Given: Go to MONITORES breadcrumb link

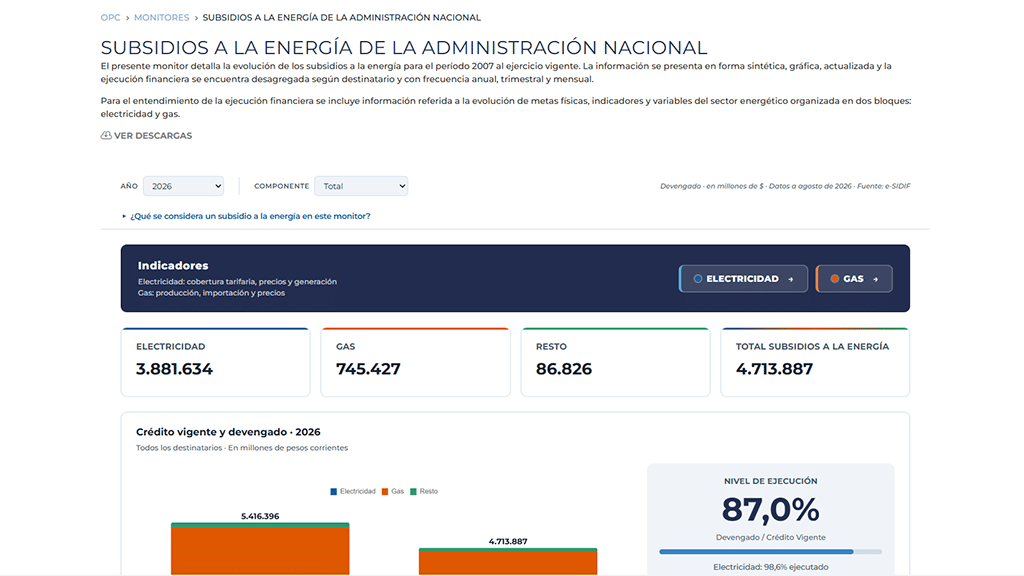Looking at the screenshot, I should pos(161,18).
